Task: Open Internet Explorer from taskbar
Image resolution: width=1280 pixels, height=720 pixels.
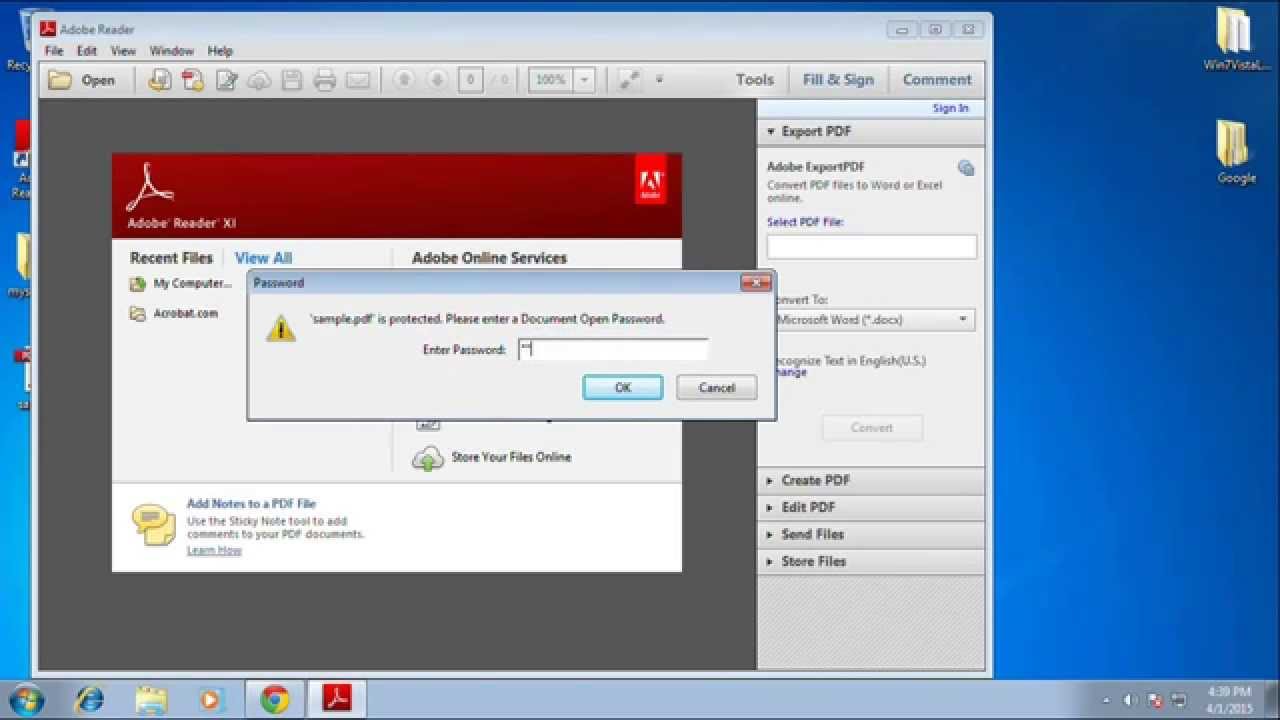Action: (91, 699)
